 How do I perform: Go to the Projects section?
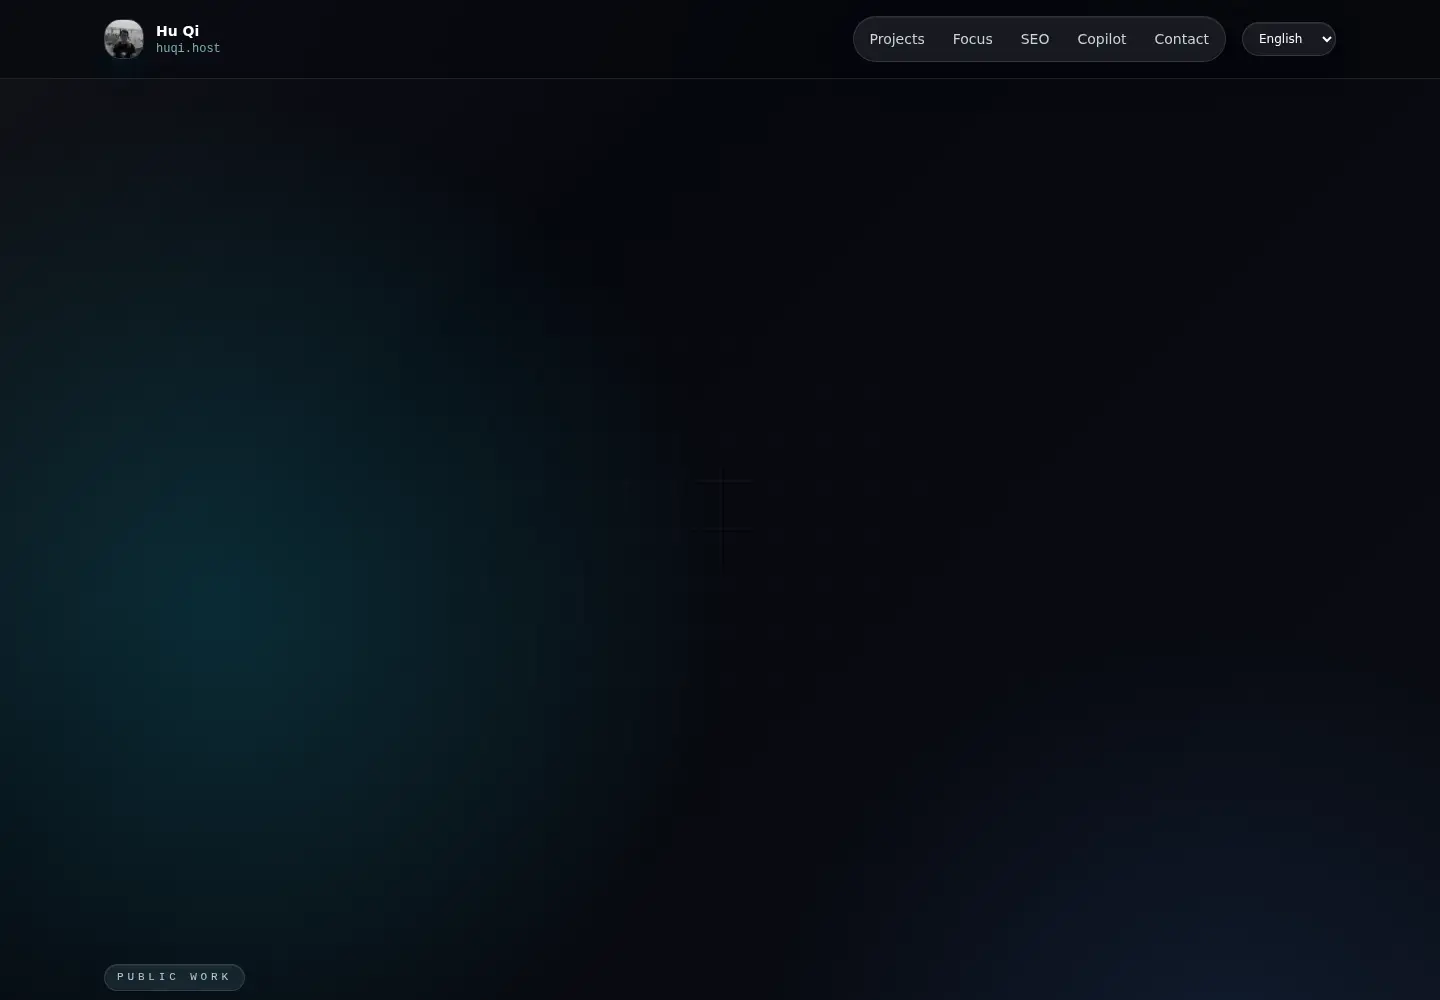tap(897, 39)
